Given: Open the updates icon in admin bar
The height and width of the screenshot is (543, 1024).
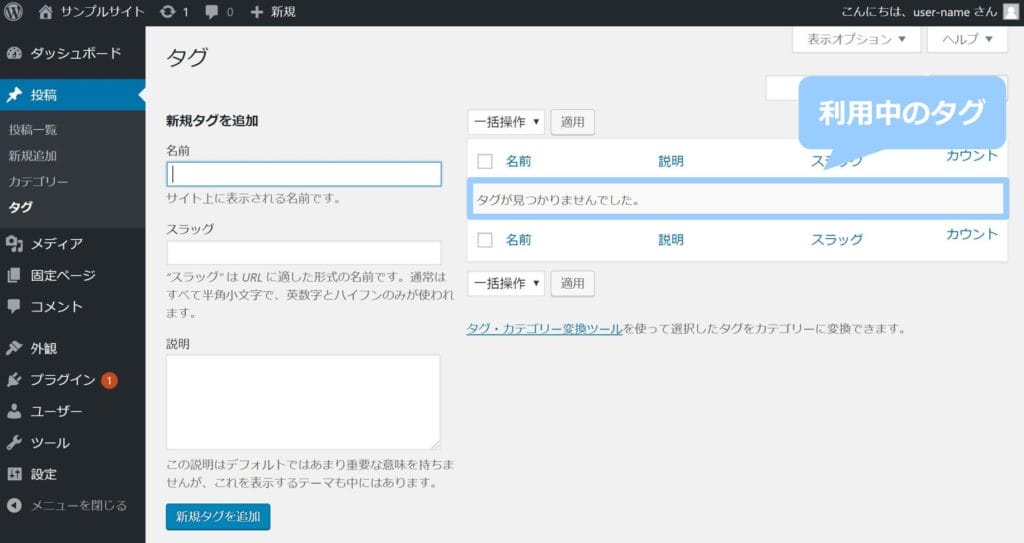Looking at the screenshot, I should click(x=168, y=12).
